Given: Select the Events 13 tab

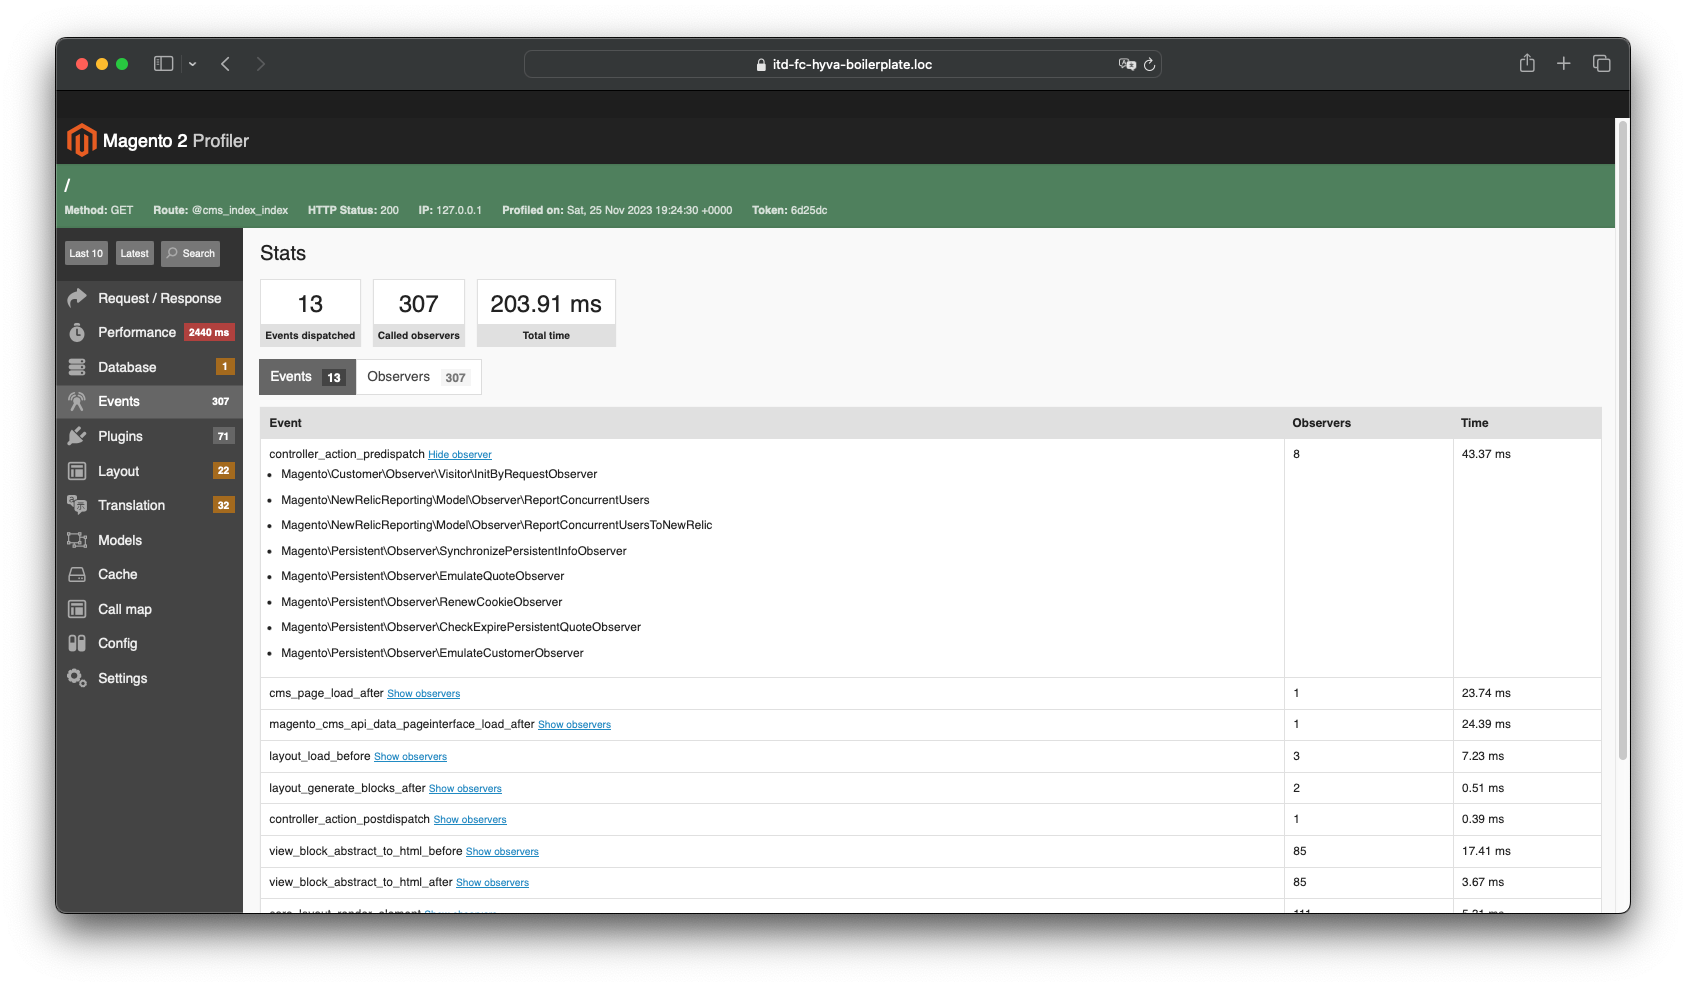Looking at the screenshot, I should coord(307,377).
